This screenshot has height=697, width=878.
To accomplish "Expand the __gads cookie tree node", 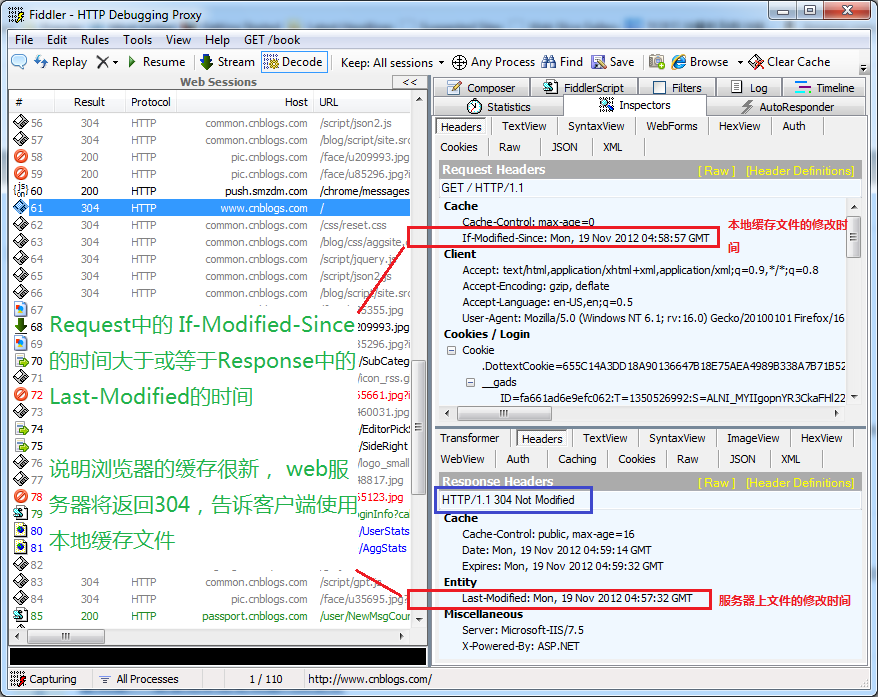I will point(471,383).
